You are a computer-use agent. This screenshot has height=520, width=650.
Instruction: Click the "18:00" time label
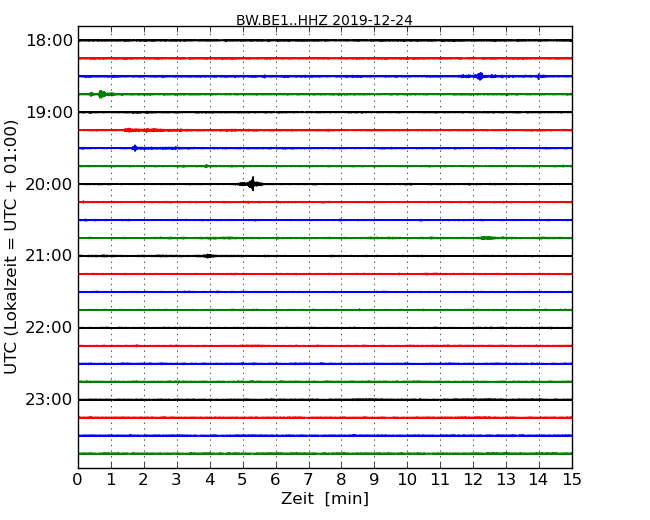(49, 41)
